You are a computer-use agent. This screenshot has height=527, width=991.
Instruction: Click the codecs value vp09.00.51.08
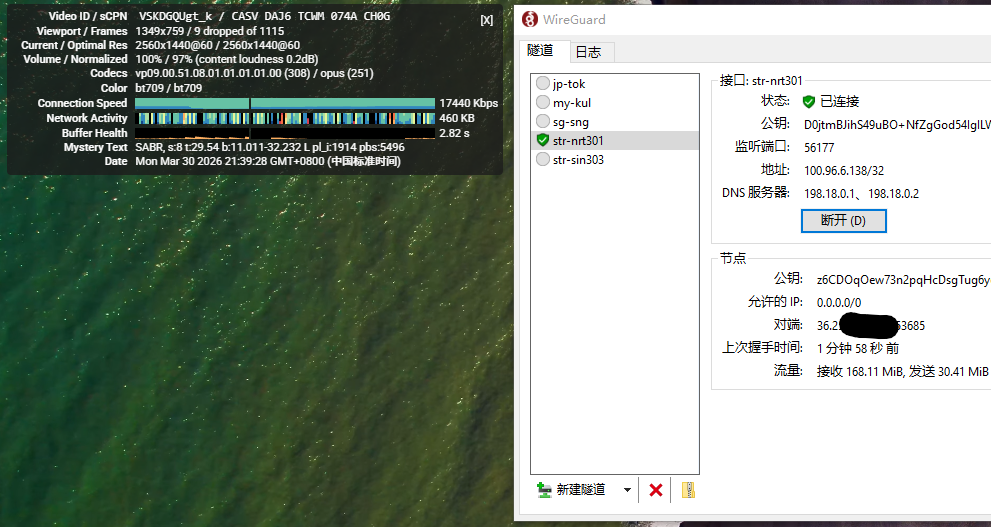pyautogui.click(x=254, y=73)
